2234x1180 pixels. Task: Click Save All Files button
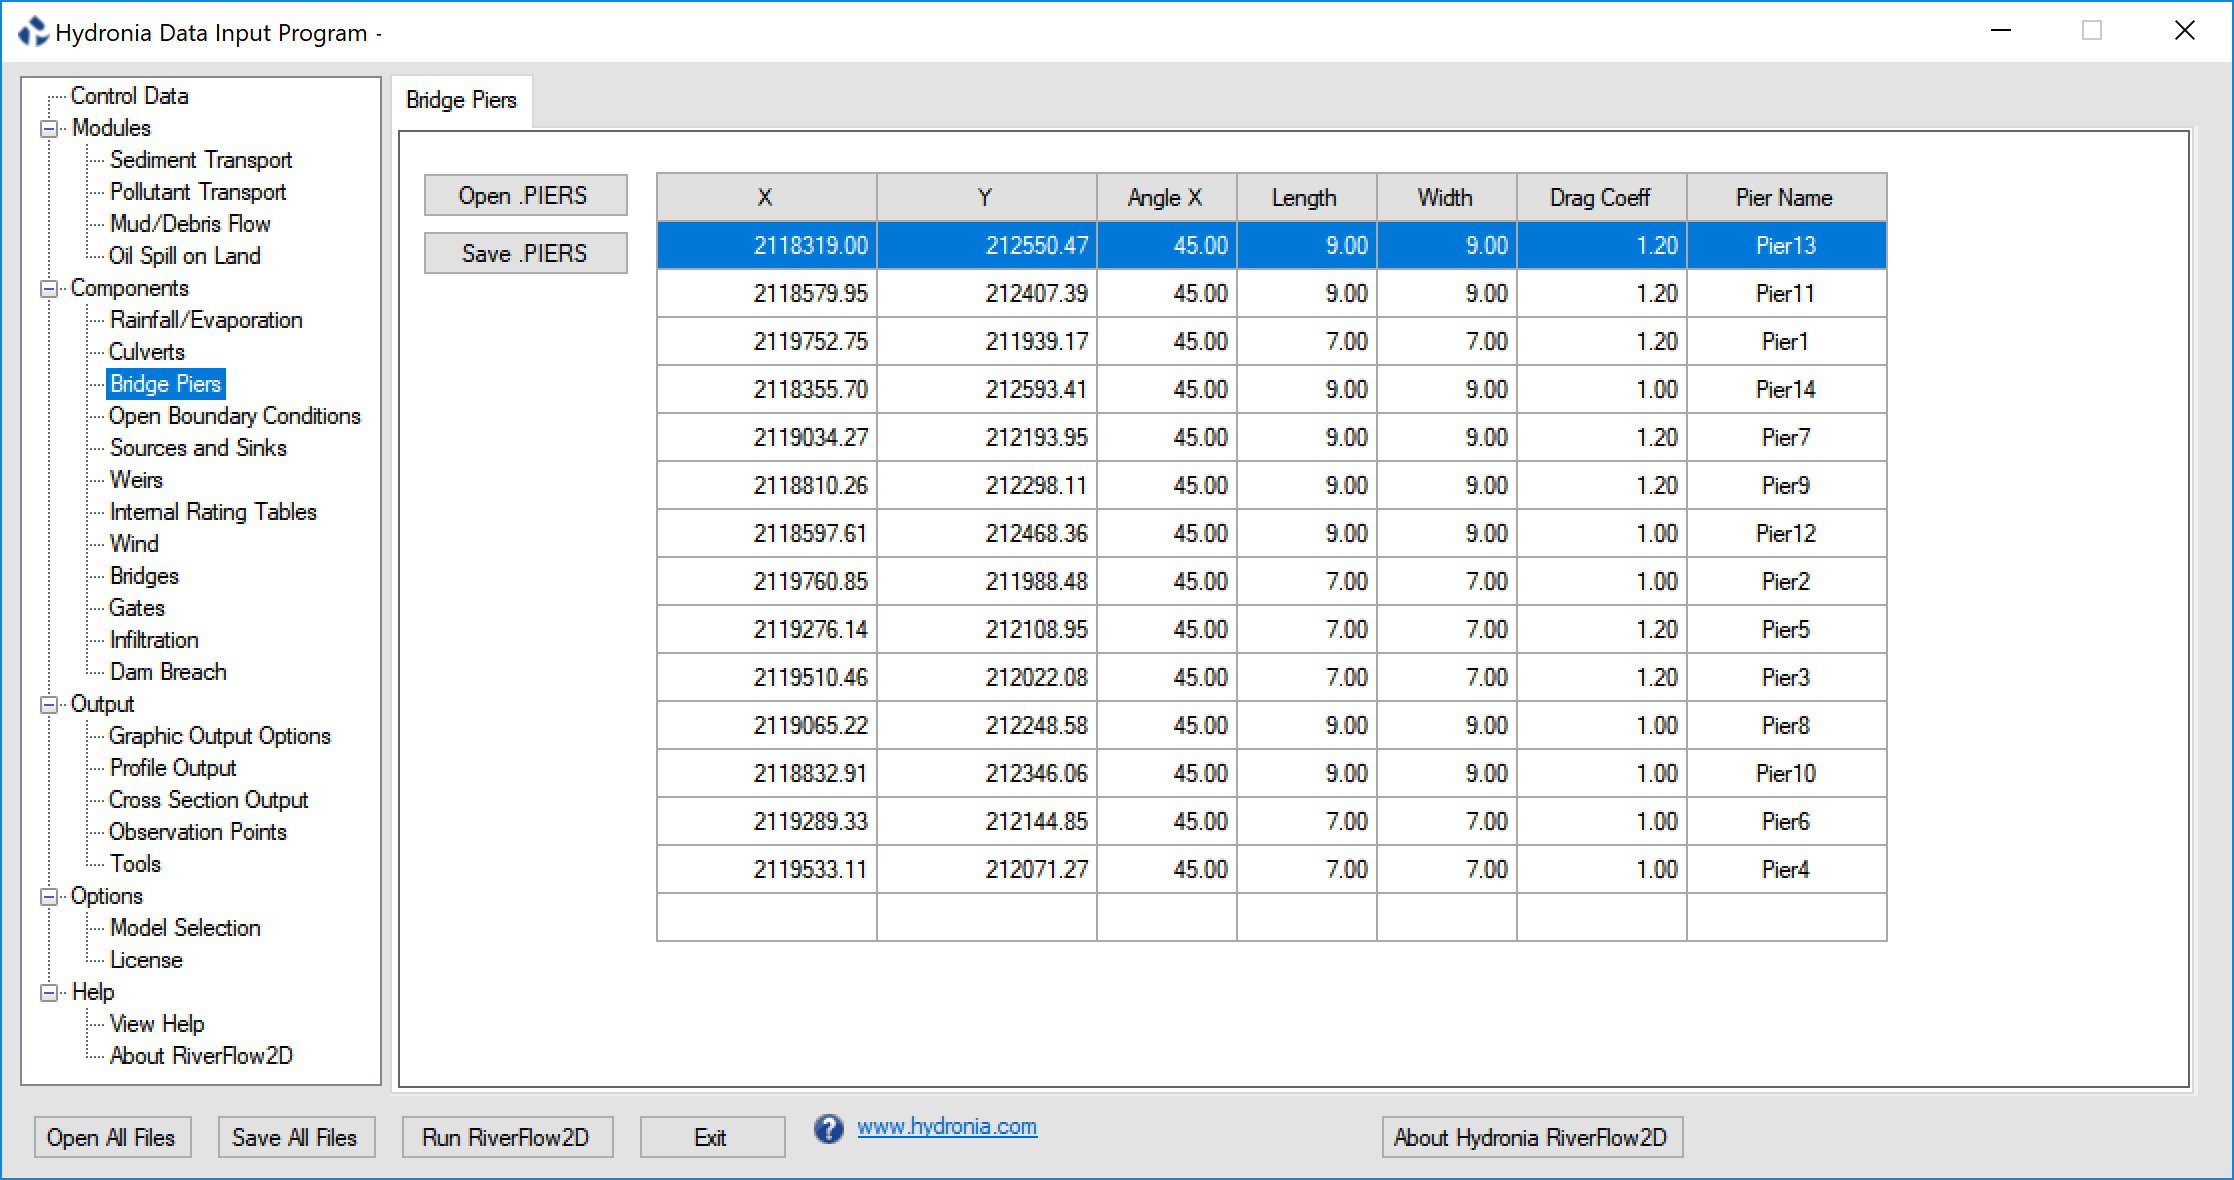click(x=296, y=1137)
